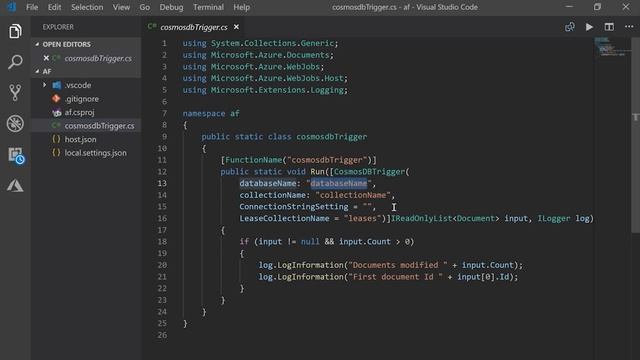Open the Source Control view
The width and height of the screenshot is (640, 360).
(x=15, y=93)
